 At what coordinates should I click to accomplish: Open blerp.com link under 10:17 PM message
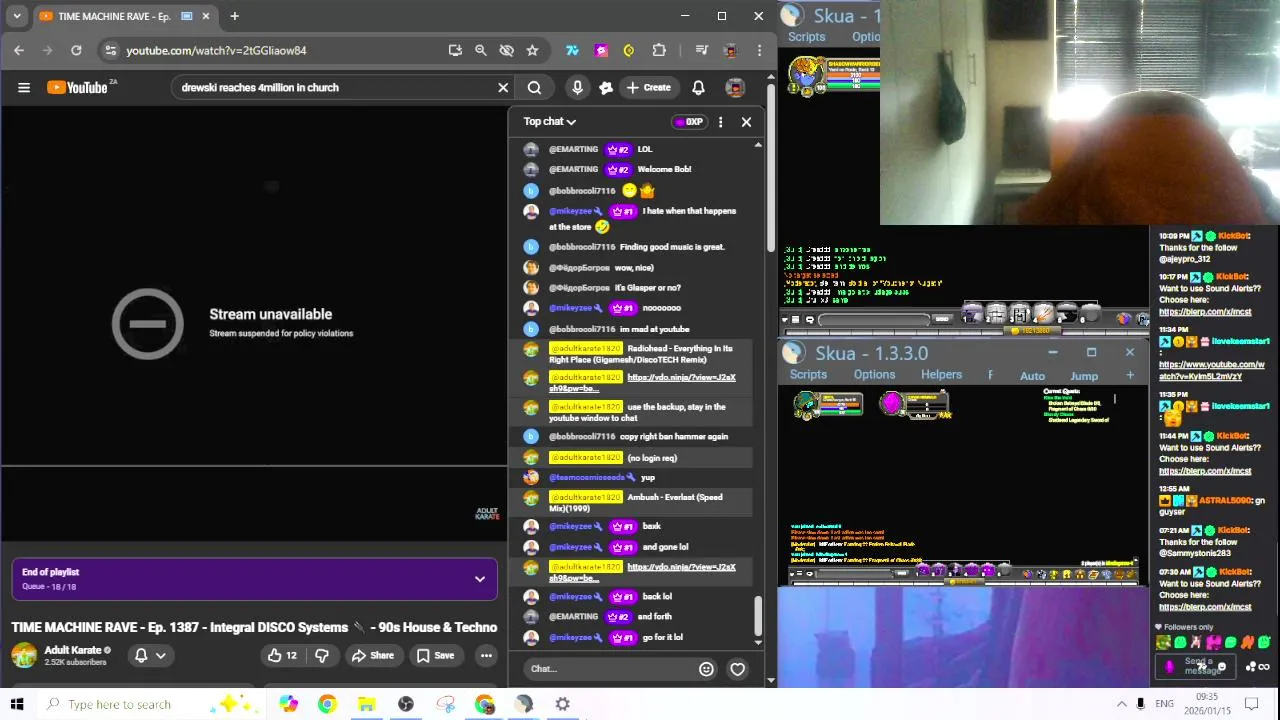click(1205, 312)
